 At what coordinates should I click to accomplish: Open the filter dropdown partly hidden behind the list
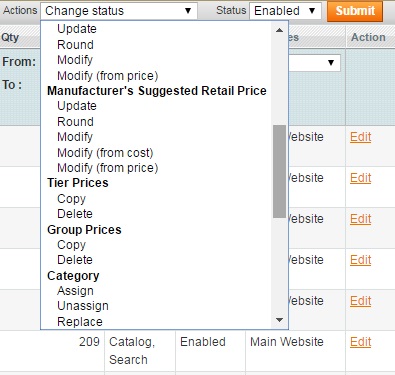pyautogui.click(x=314, y=63)
